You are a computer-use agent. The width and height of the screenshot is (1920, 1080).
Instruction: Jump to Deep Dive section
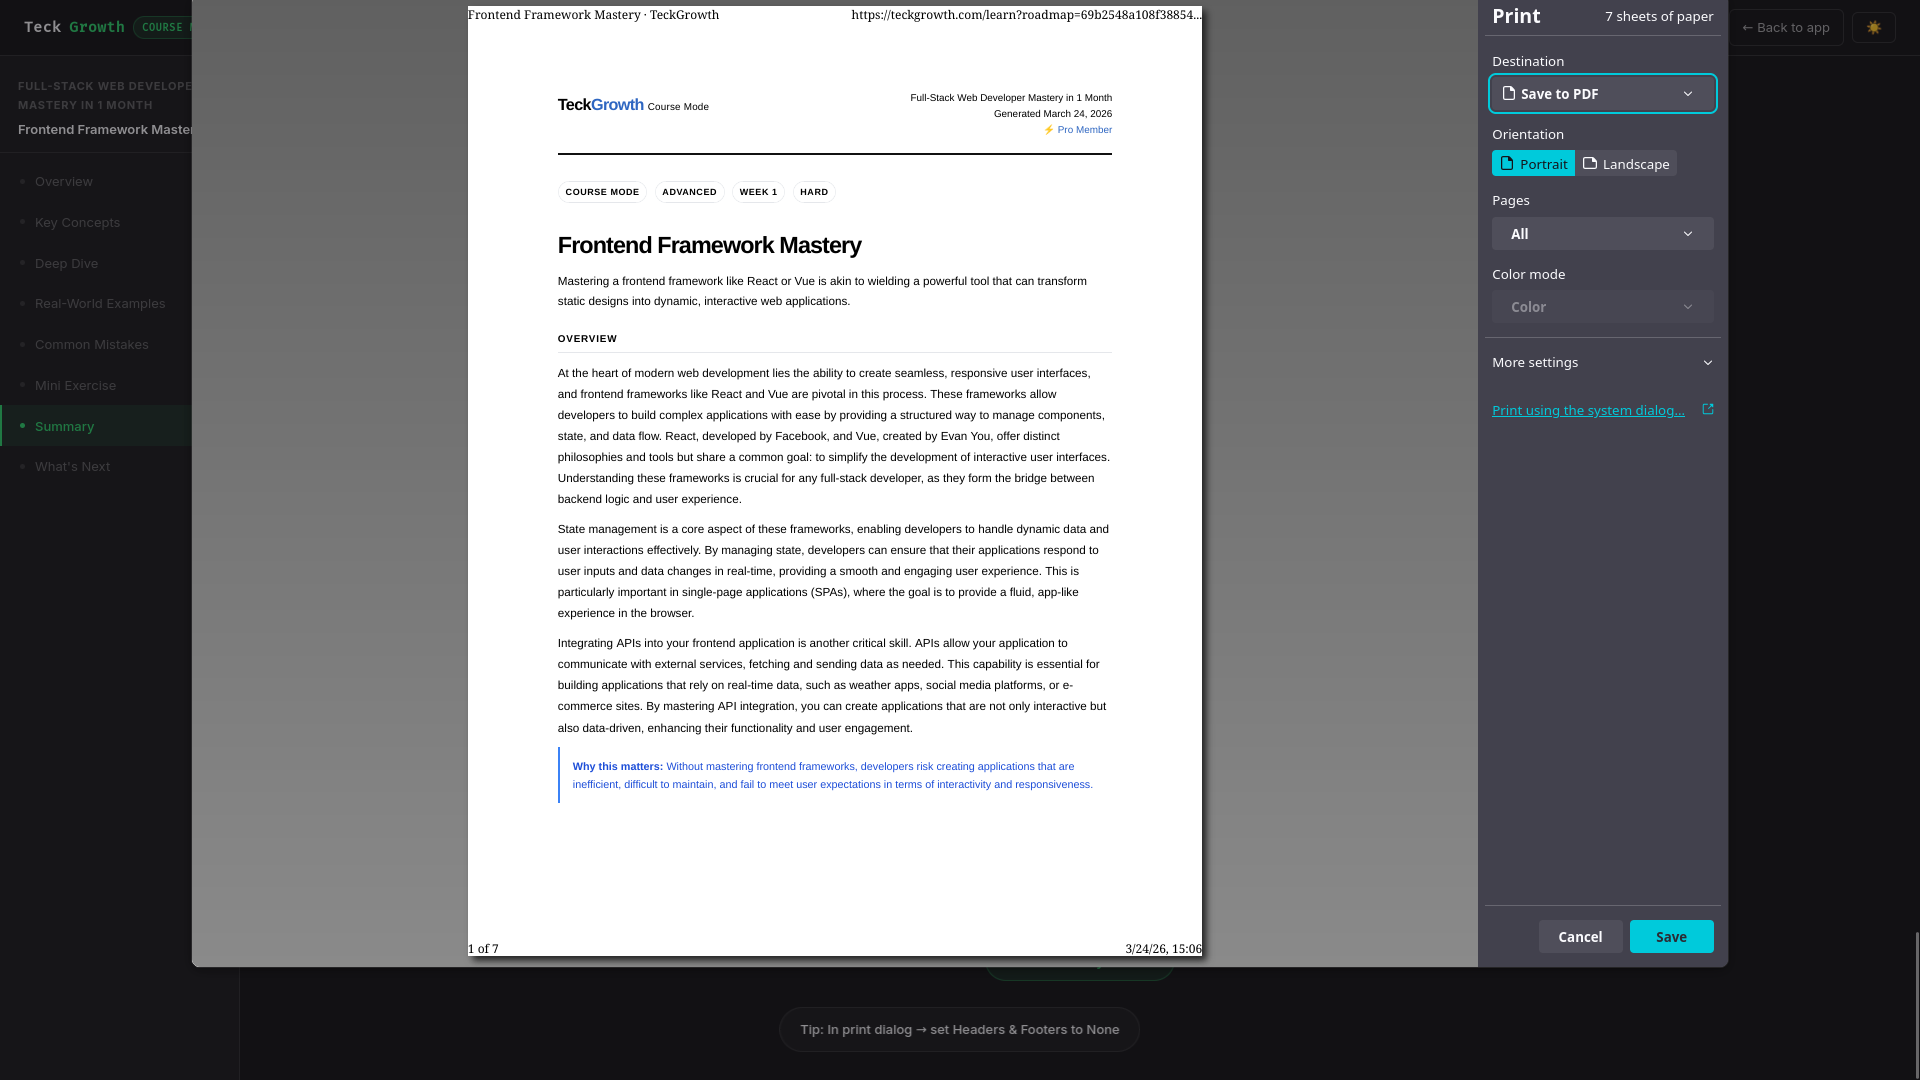[66, 264]
